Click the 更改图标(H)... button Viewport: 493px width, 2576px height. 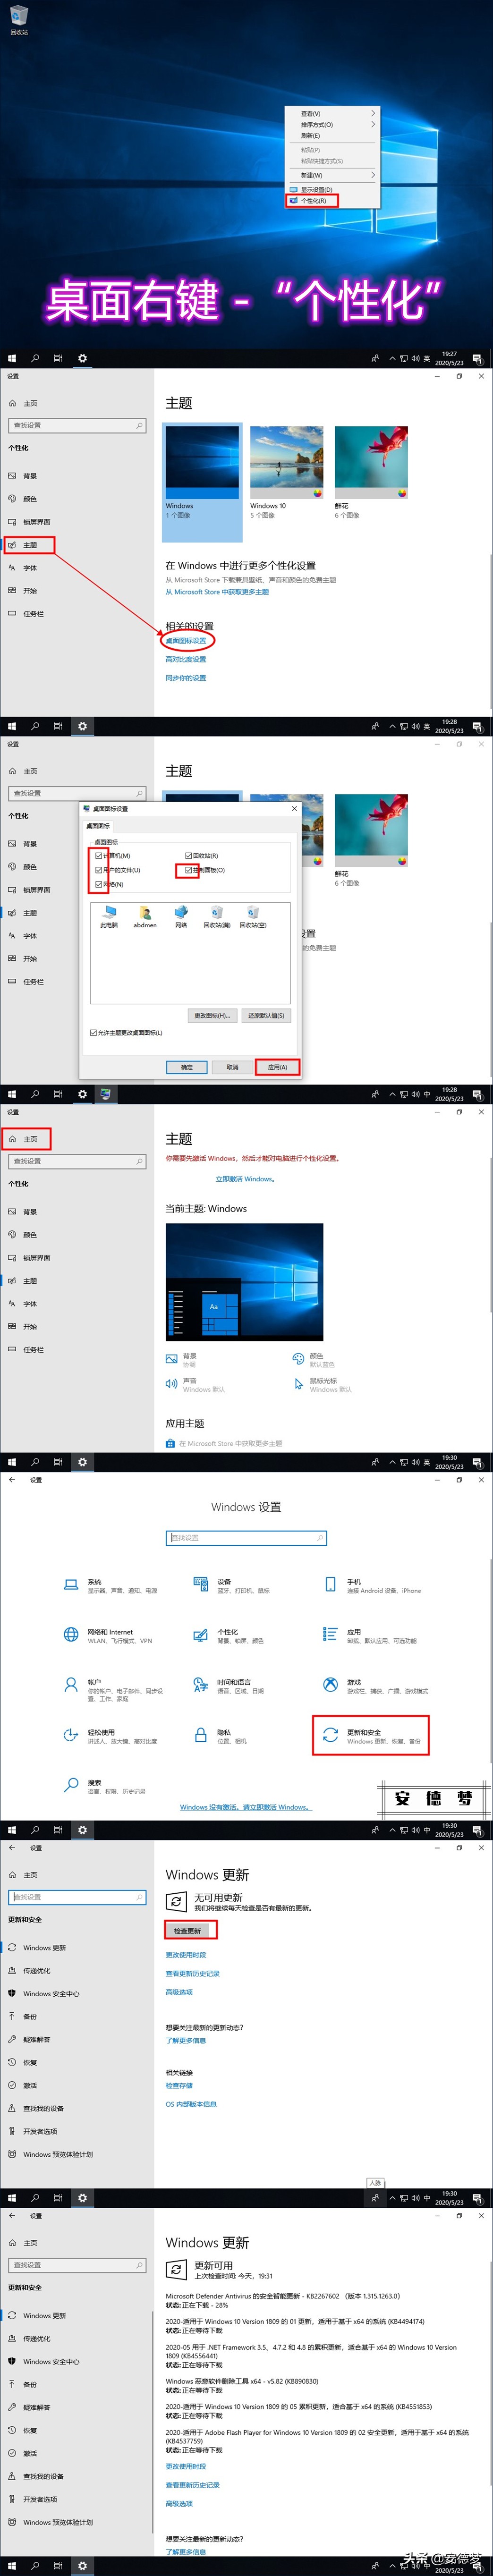click(212, 1015)
